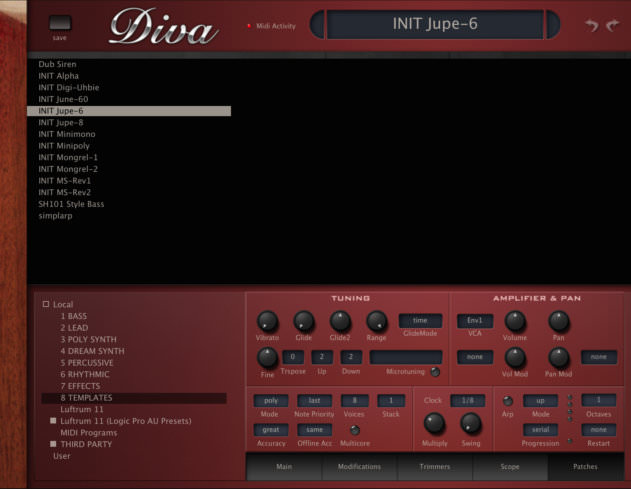Enable the Arp switch
This screenshot has width=631, height=489.
click(x=508, y=401)
